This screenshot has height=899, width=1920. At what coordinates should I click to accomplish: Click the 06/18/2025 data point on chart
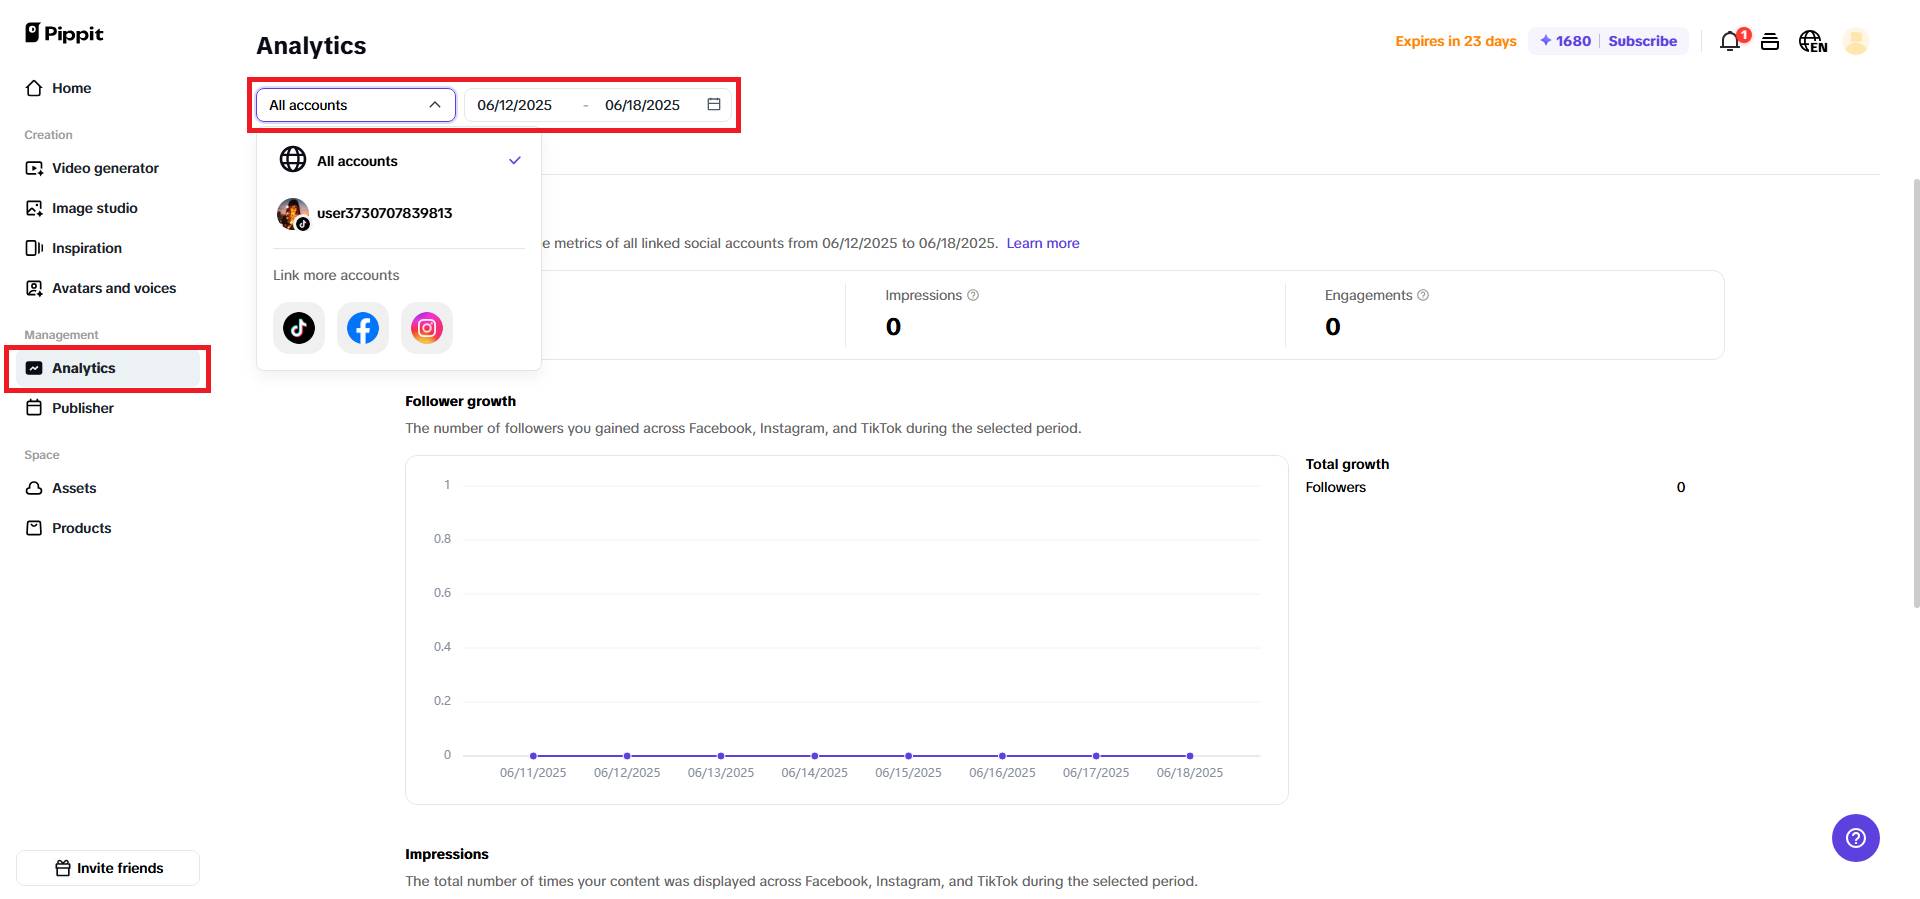coord(1189,756)
